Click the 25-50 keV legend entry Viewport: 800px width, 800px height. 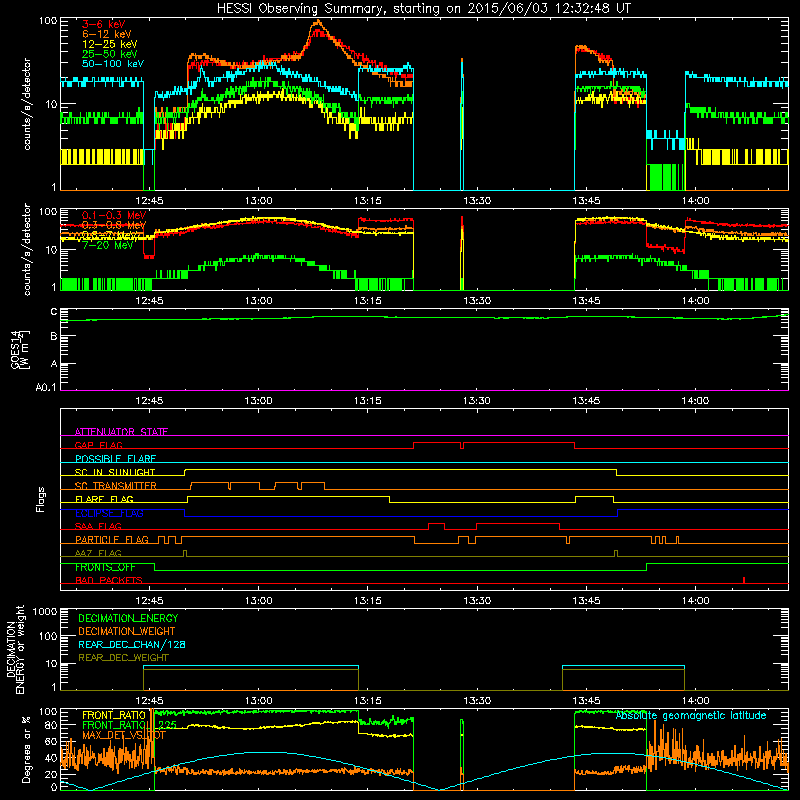pos(110,54)
